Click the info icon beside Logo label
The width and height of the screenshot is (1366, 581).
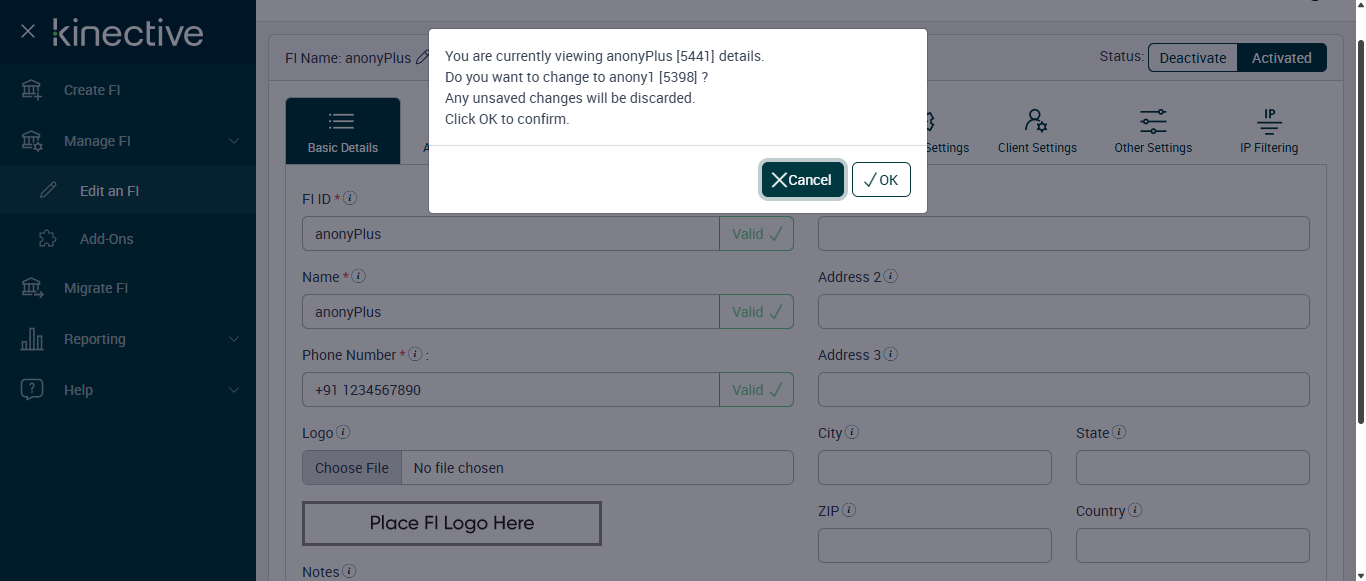pyautogui.click(x=343, y=433)
